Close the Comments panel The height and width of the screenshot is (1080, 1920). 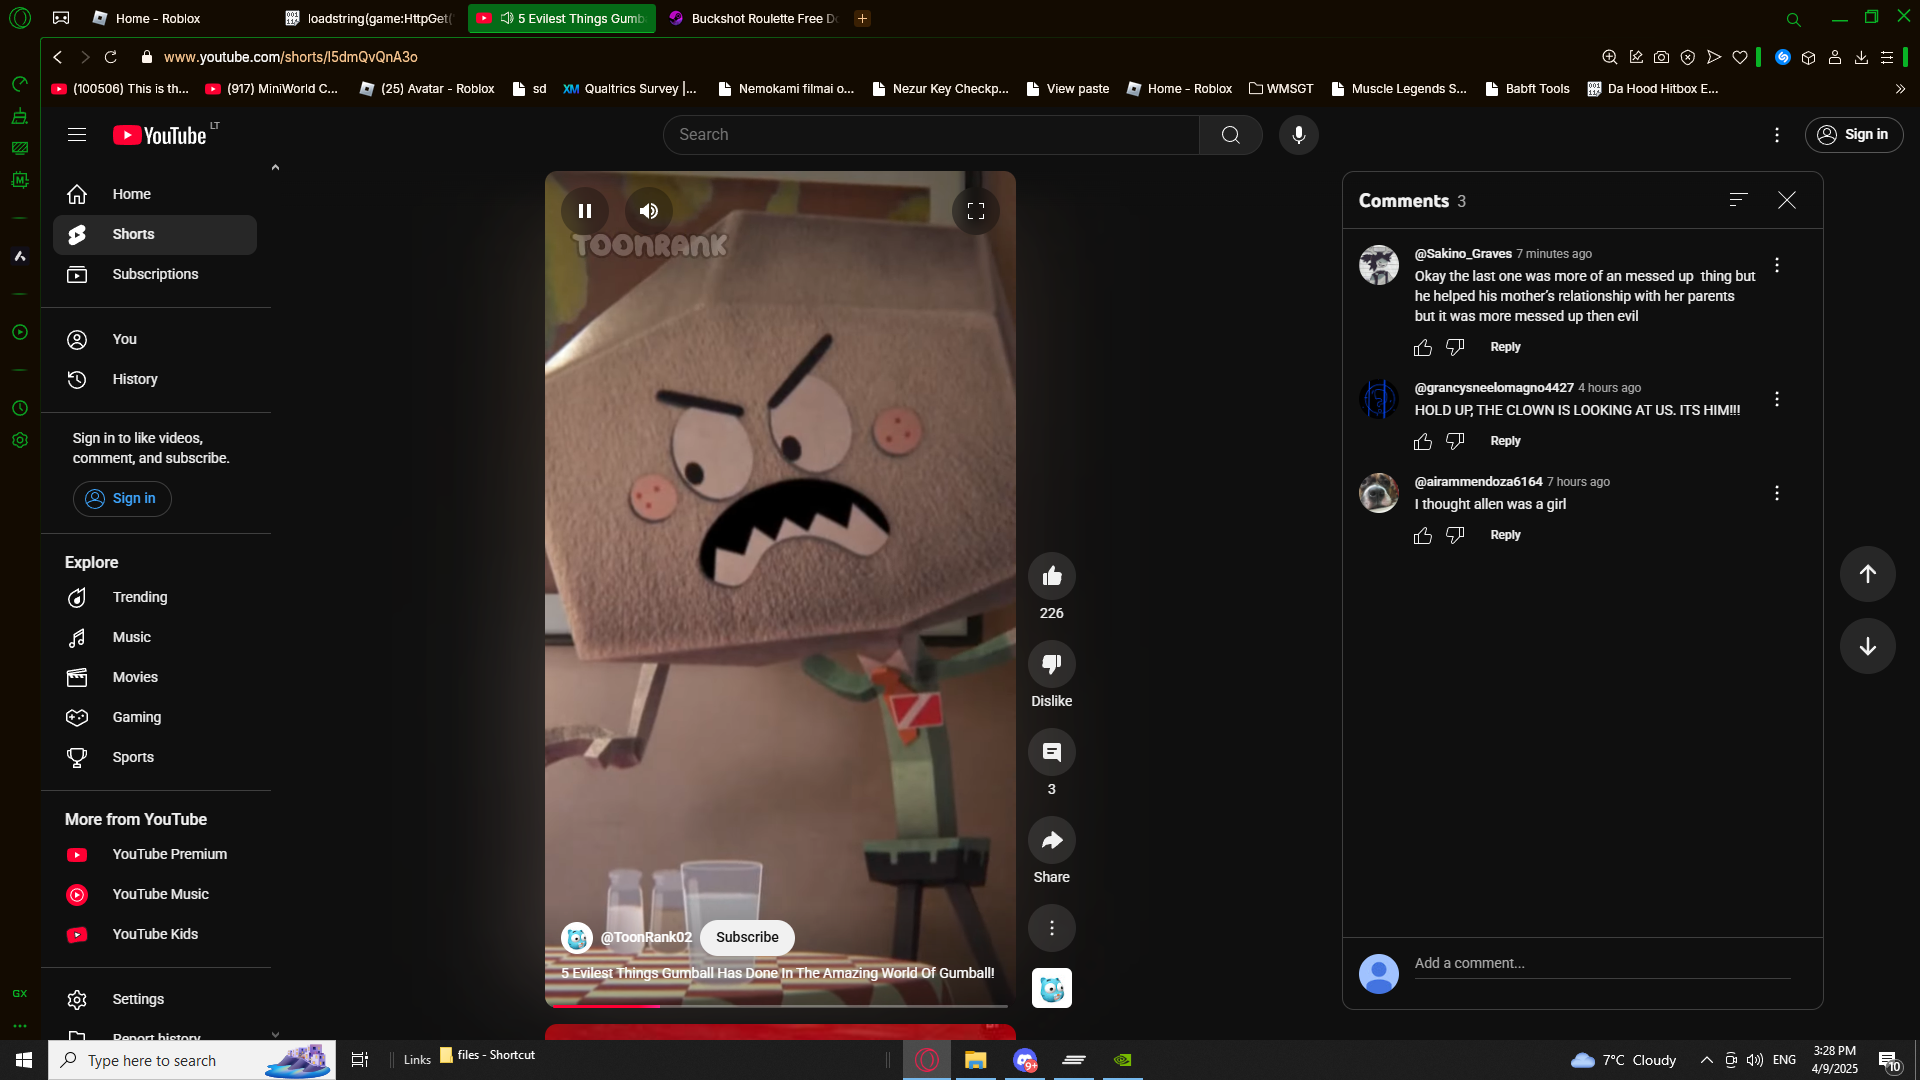[1787, 200]
